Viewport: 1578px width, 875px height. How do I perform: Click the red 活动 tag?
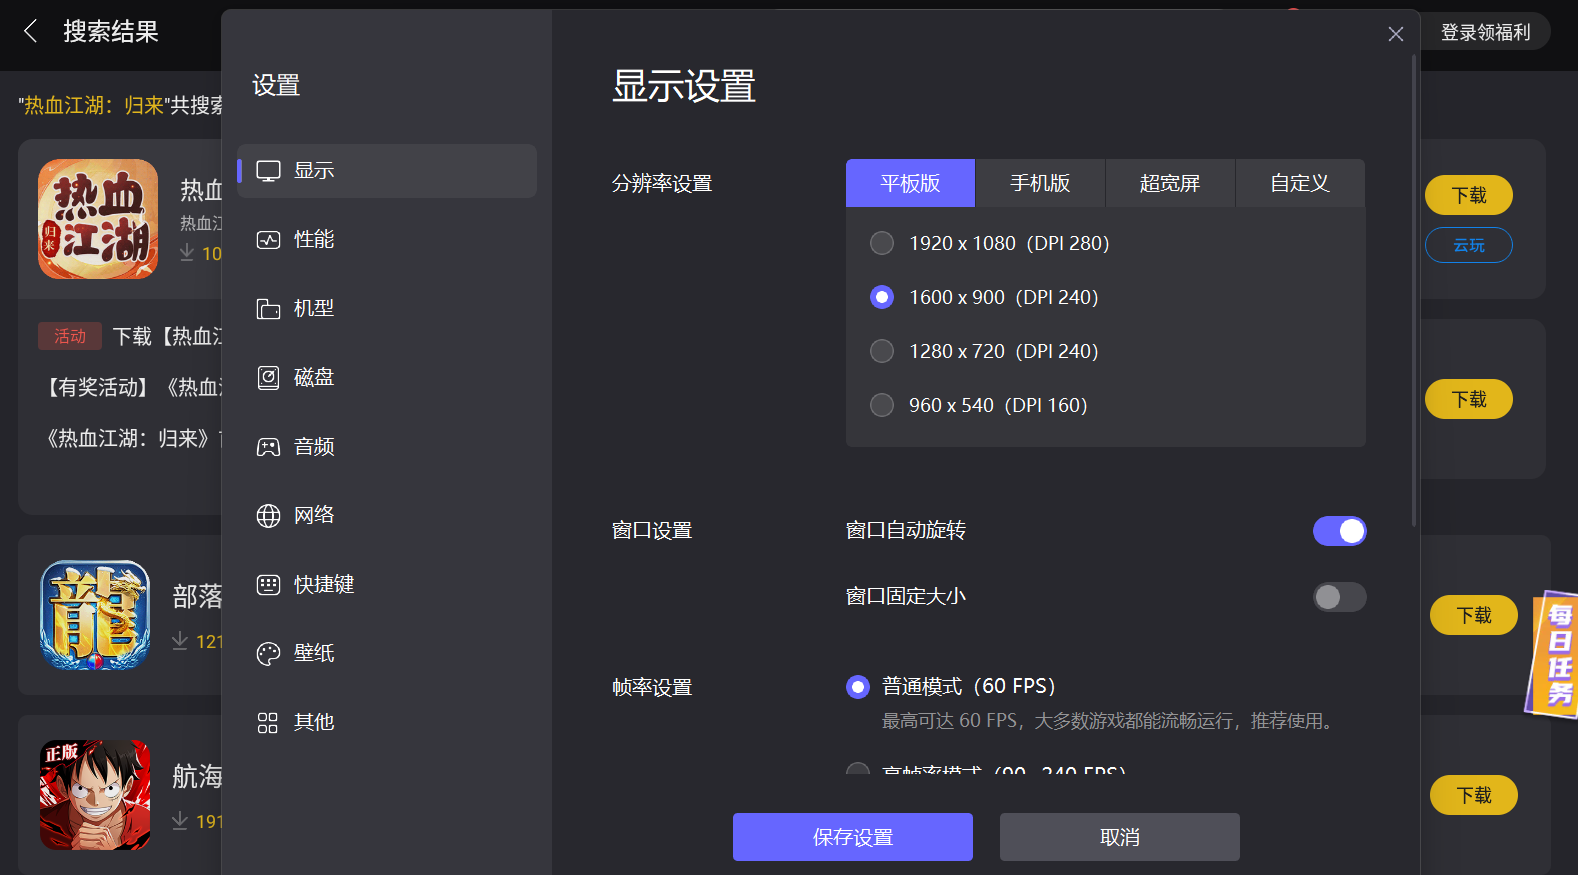click(70, 336)
